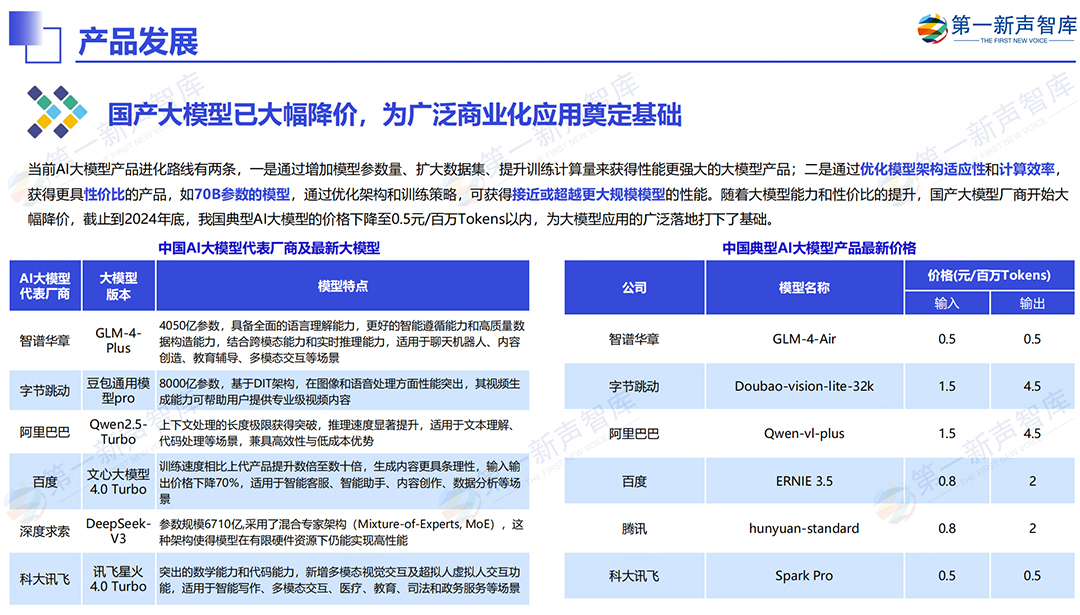Toggle the 输出 price column header
The image size is (1080, 615).
[x=1032, y=303]
